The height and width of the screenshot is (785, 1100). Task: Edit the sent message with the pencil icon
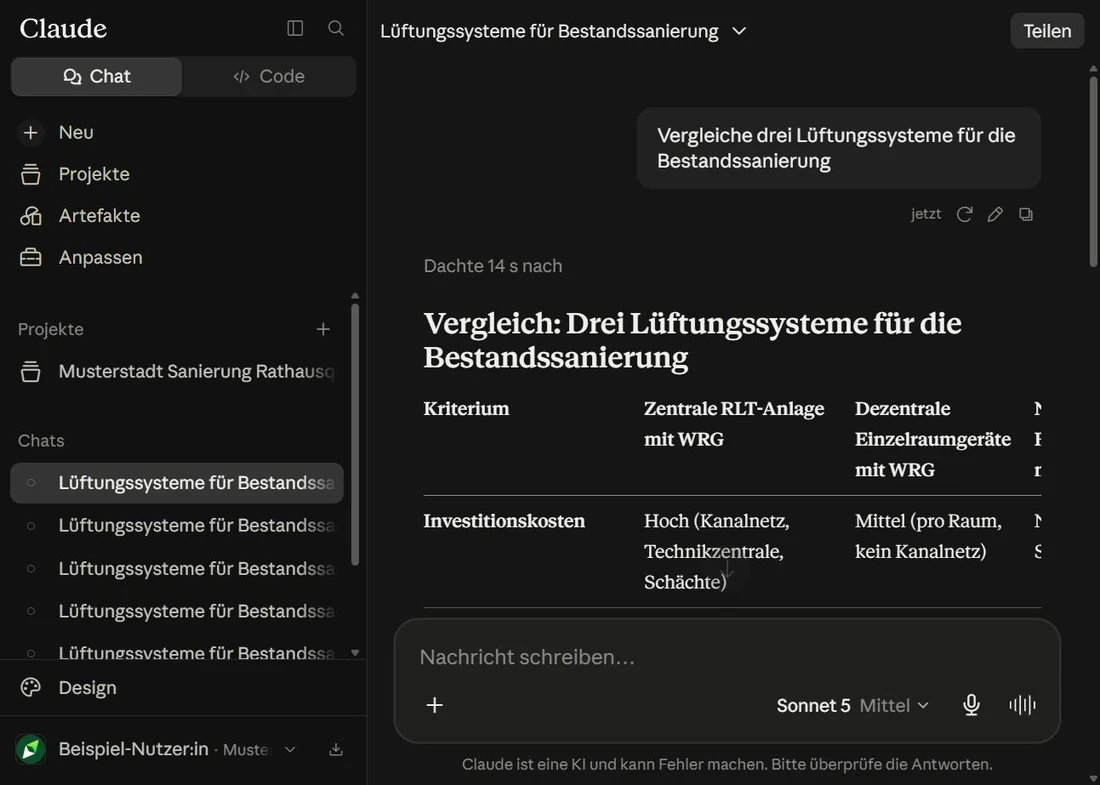tap(995, 215)
